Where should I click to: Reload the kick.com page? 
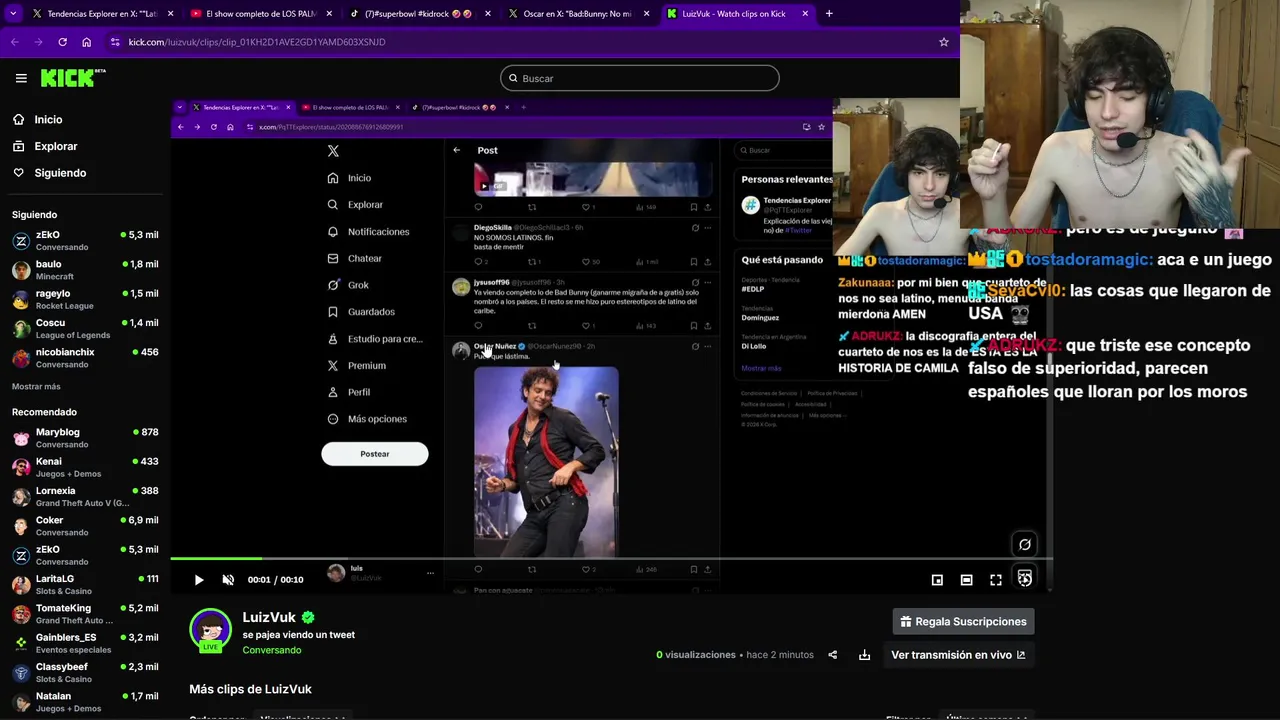(x=62, y=42)
